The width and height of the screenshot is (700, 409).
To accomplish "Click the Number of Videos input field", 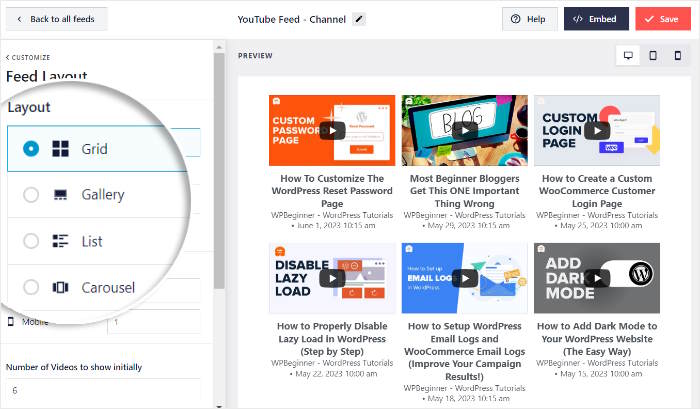I will pyautogui.click(x=104, y=390).
